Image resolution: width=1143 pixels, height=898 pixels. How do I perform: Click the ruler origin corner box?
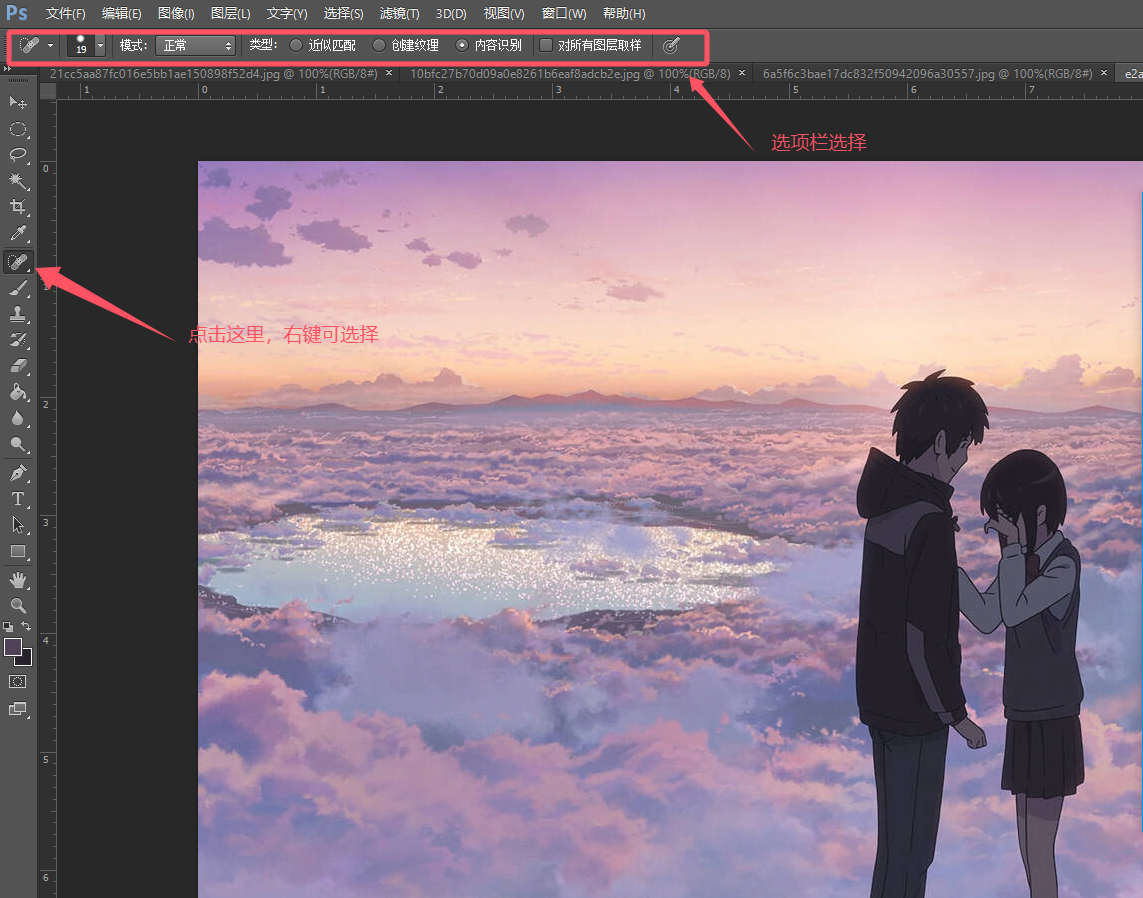coord(48,90)
